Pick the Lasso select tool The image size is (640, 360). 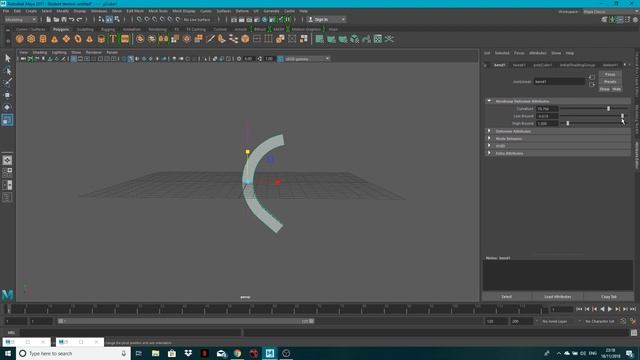(x=7, y=71)
